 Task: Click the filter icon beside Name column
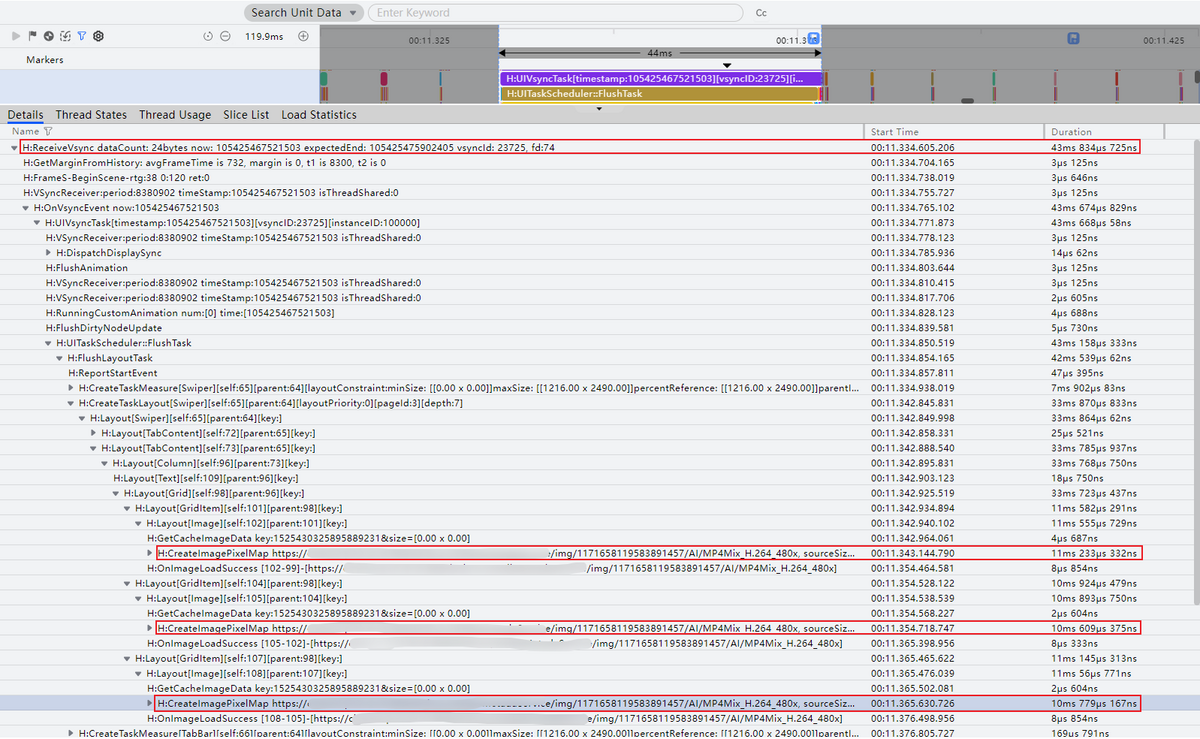[x=48, y=132]
